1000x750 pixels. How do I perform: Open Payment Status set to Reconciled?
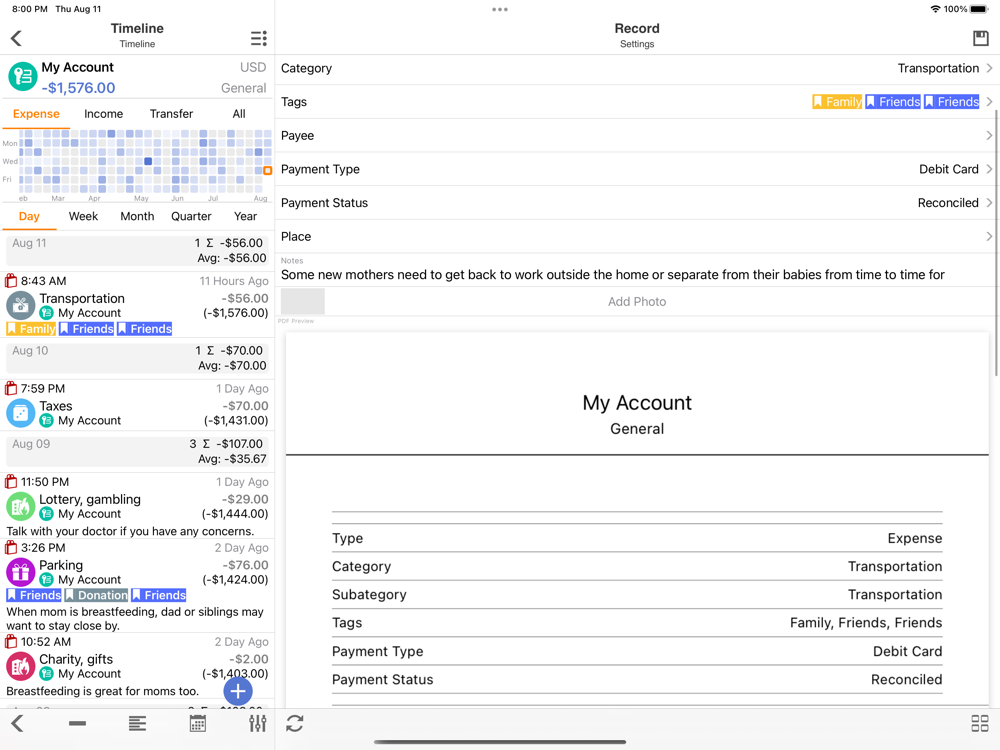pos(636,203)
